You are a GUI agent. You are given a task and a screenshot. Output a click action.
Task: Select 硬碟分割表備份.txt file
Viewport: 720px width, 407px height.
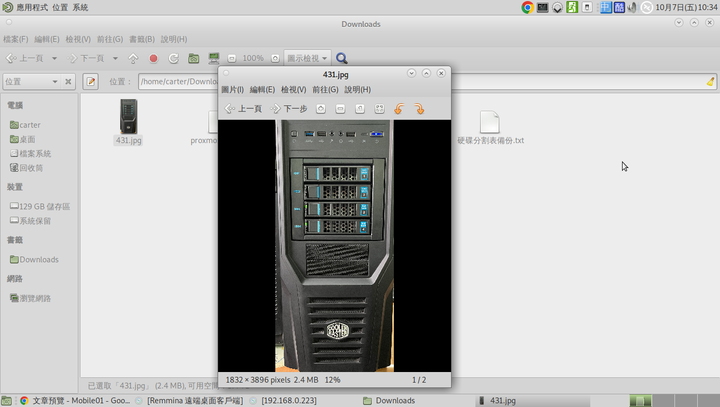[490, 128]
